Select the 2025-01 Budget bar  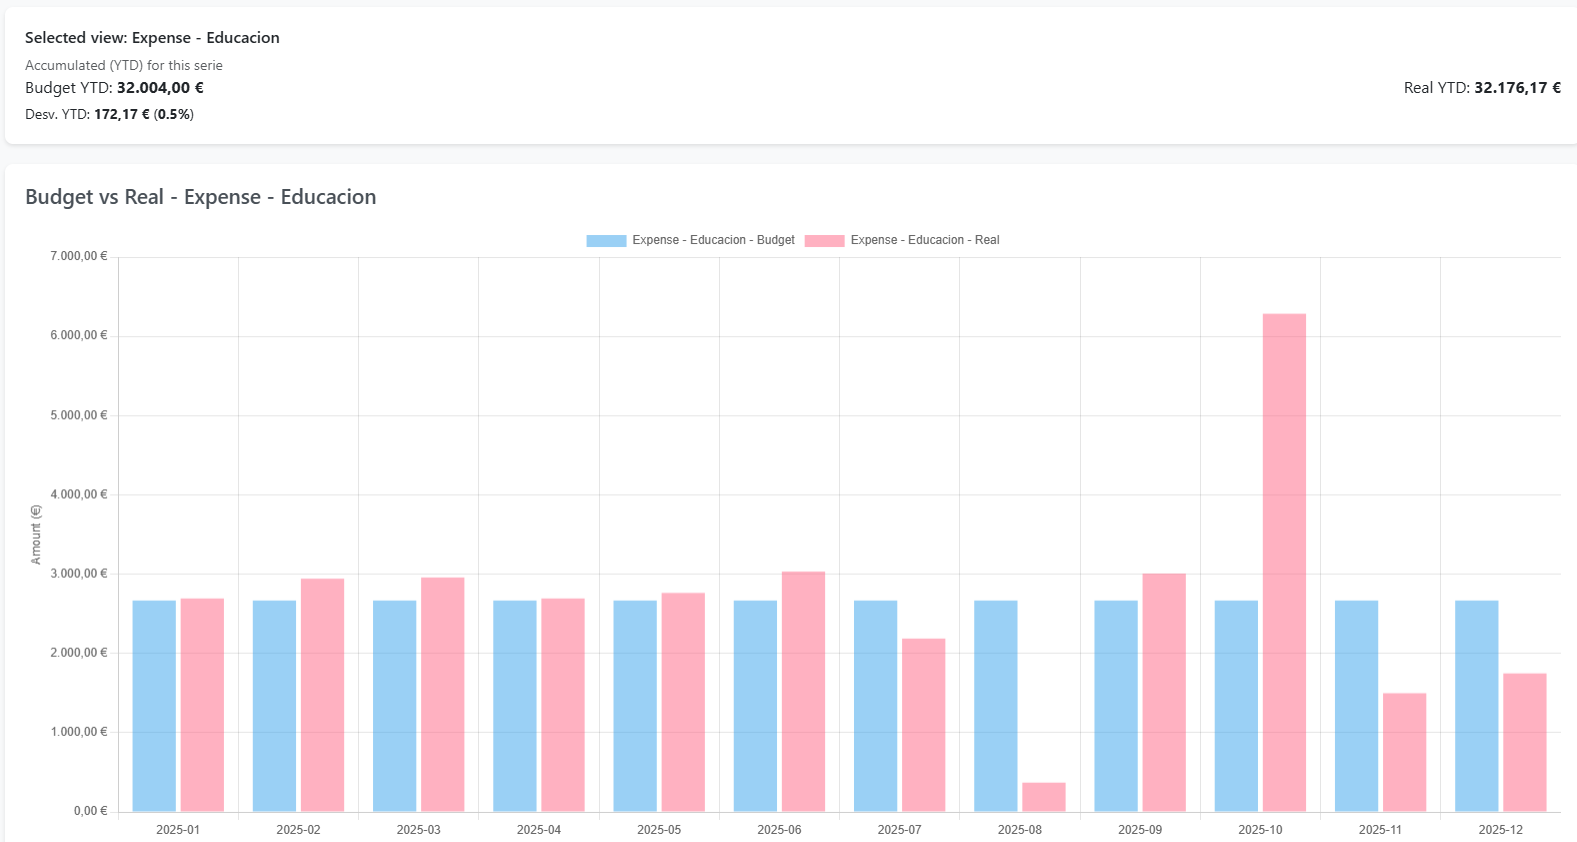click(x=154, y=706)
